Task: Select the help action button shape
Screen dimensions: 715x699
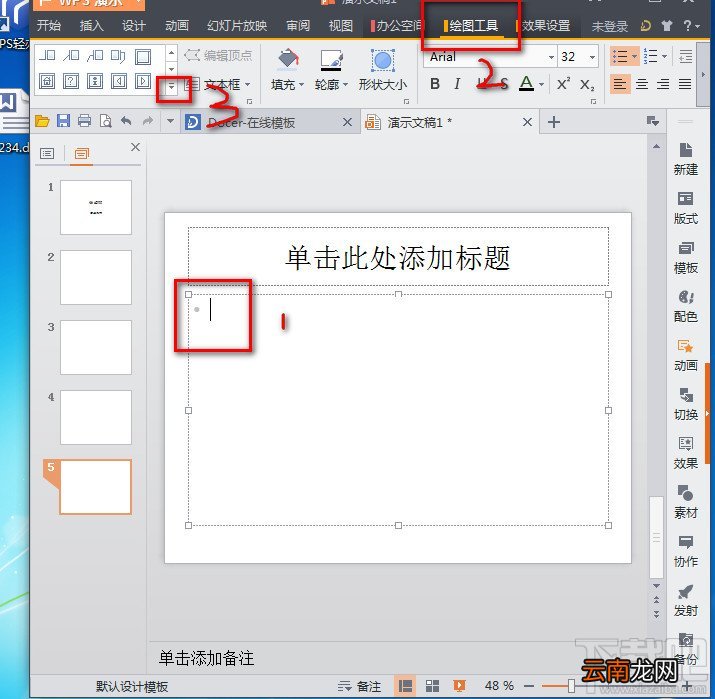Action: click(71, 82)
